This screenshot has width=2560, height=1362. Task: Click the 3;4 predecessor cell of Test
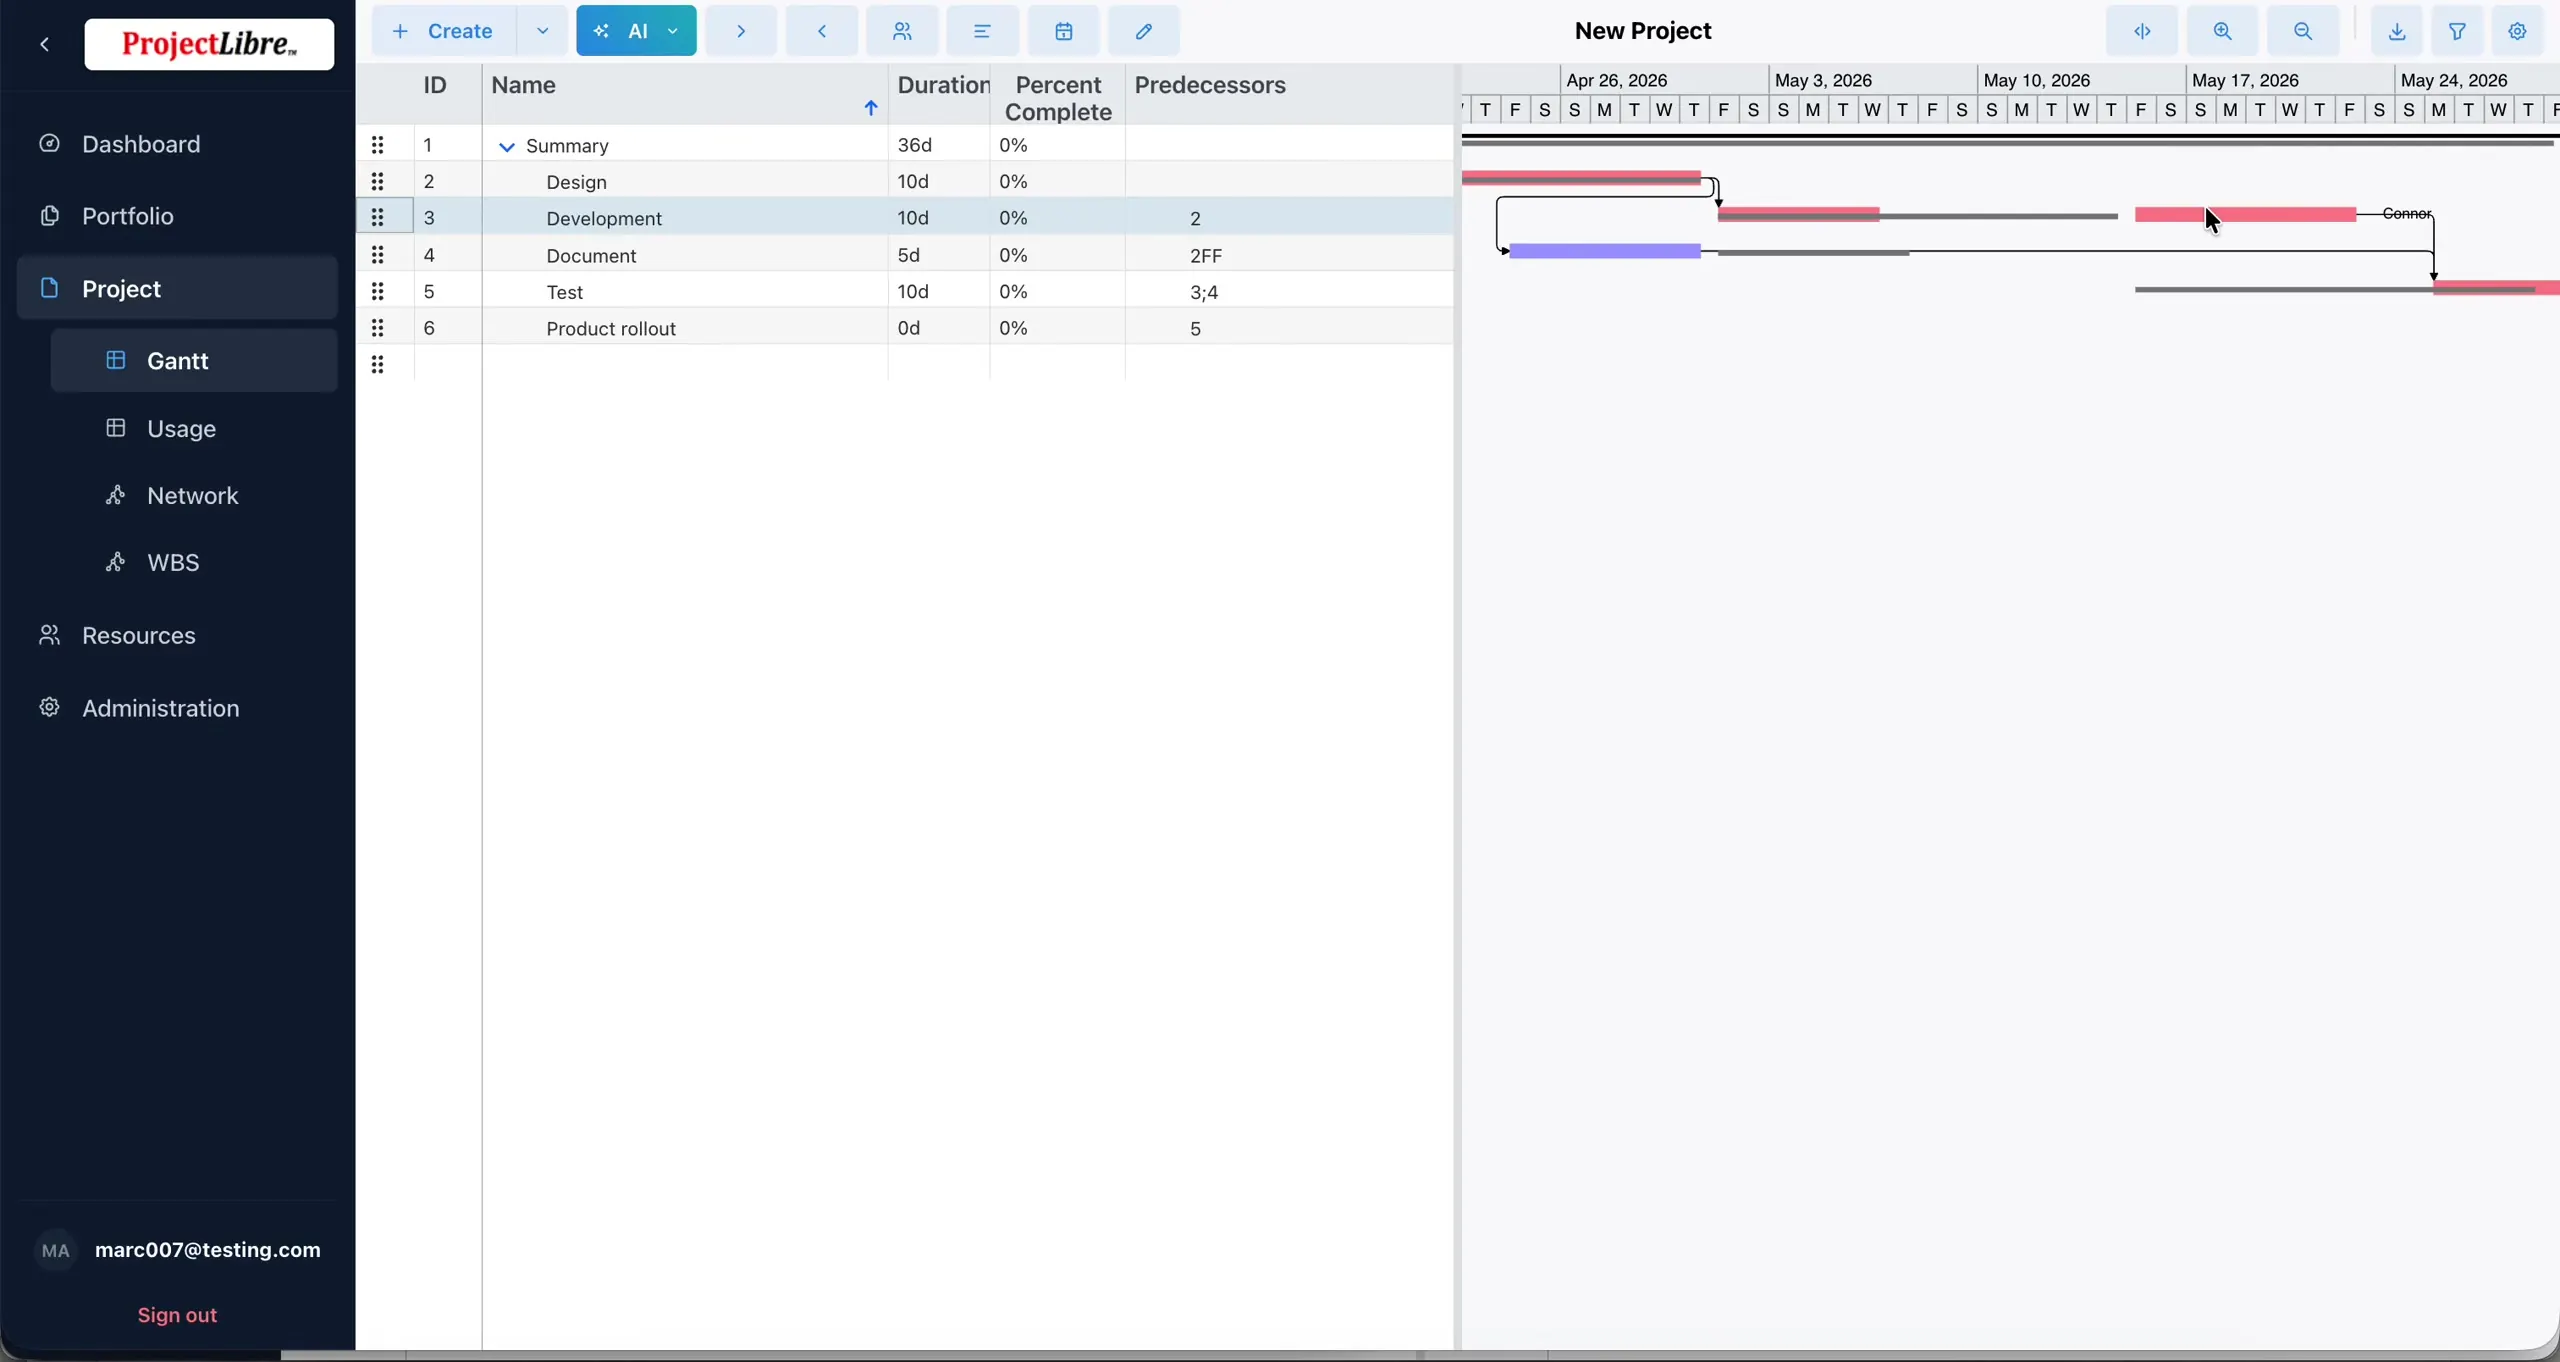coord(1289,291)
